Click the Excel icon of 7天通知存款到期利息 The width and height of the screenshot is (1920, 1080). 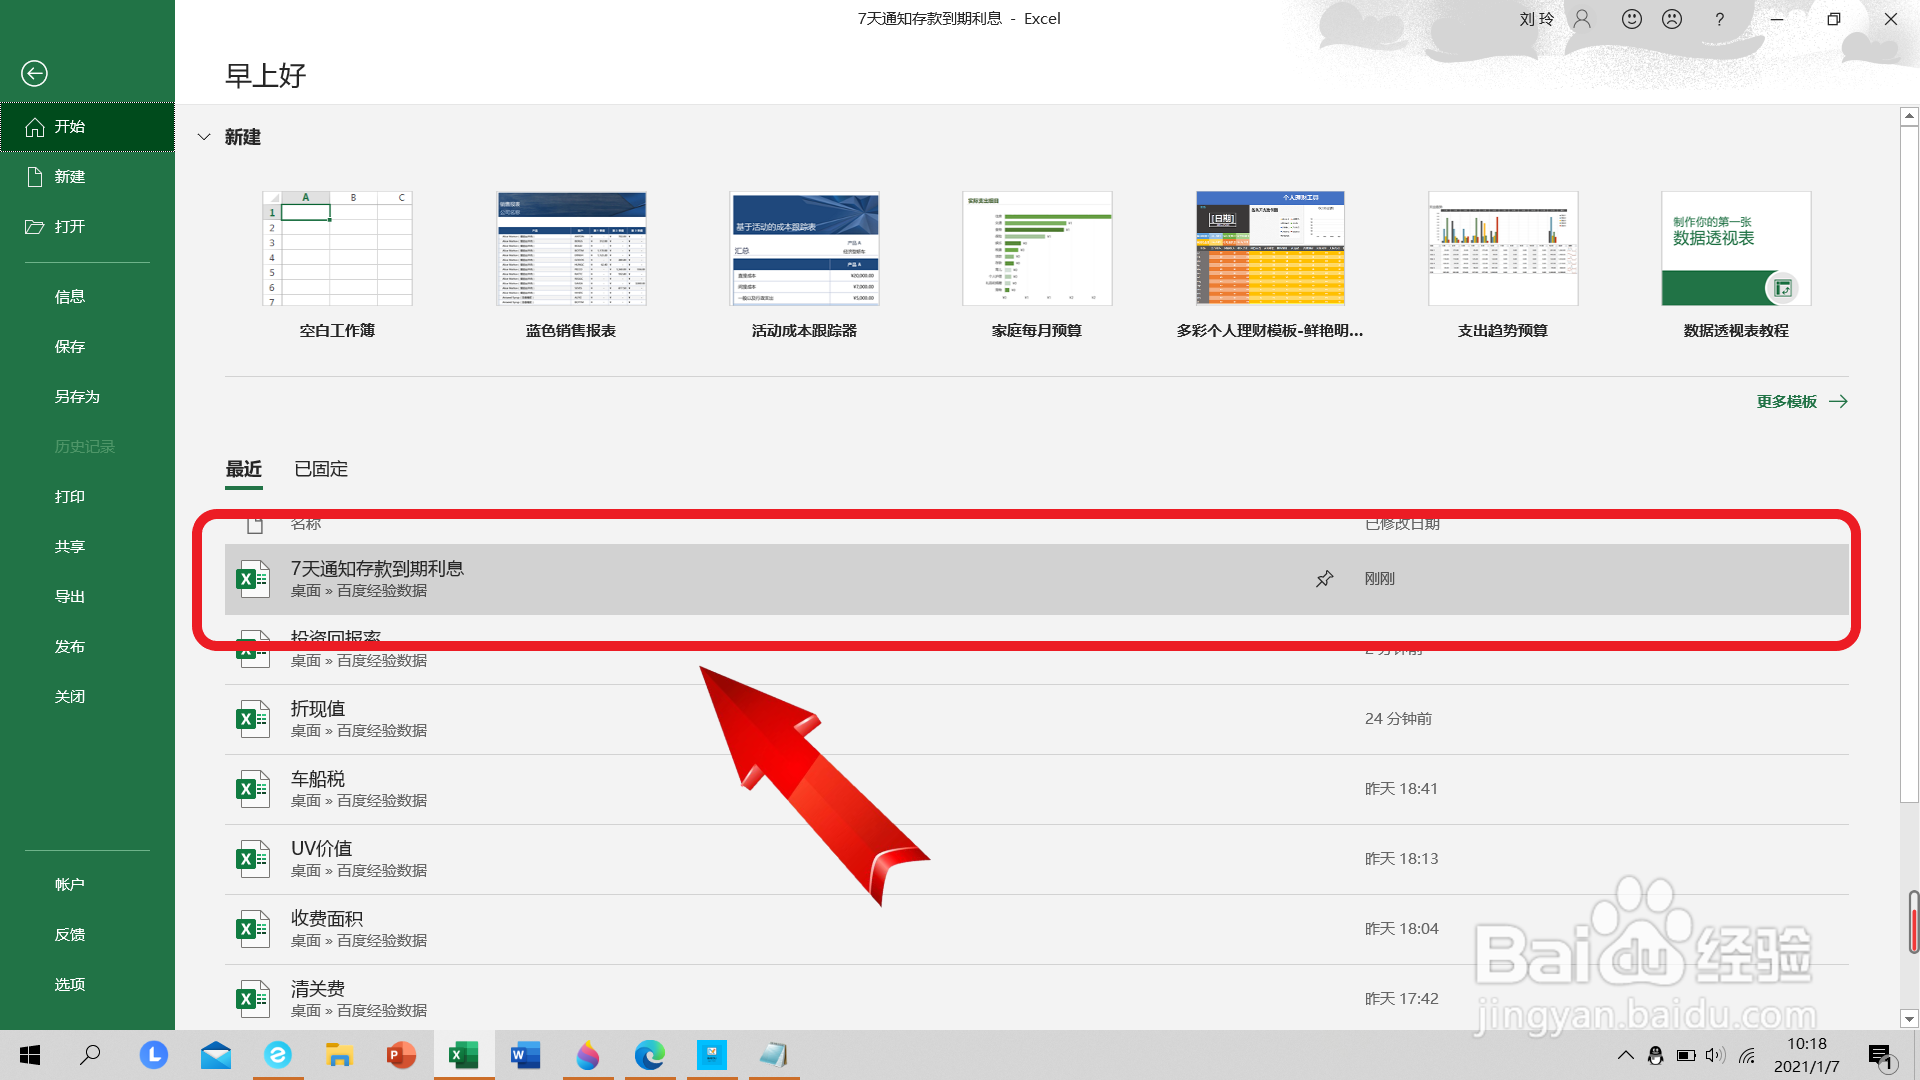tap(253, 579)
